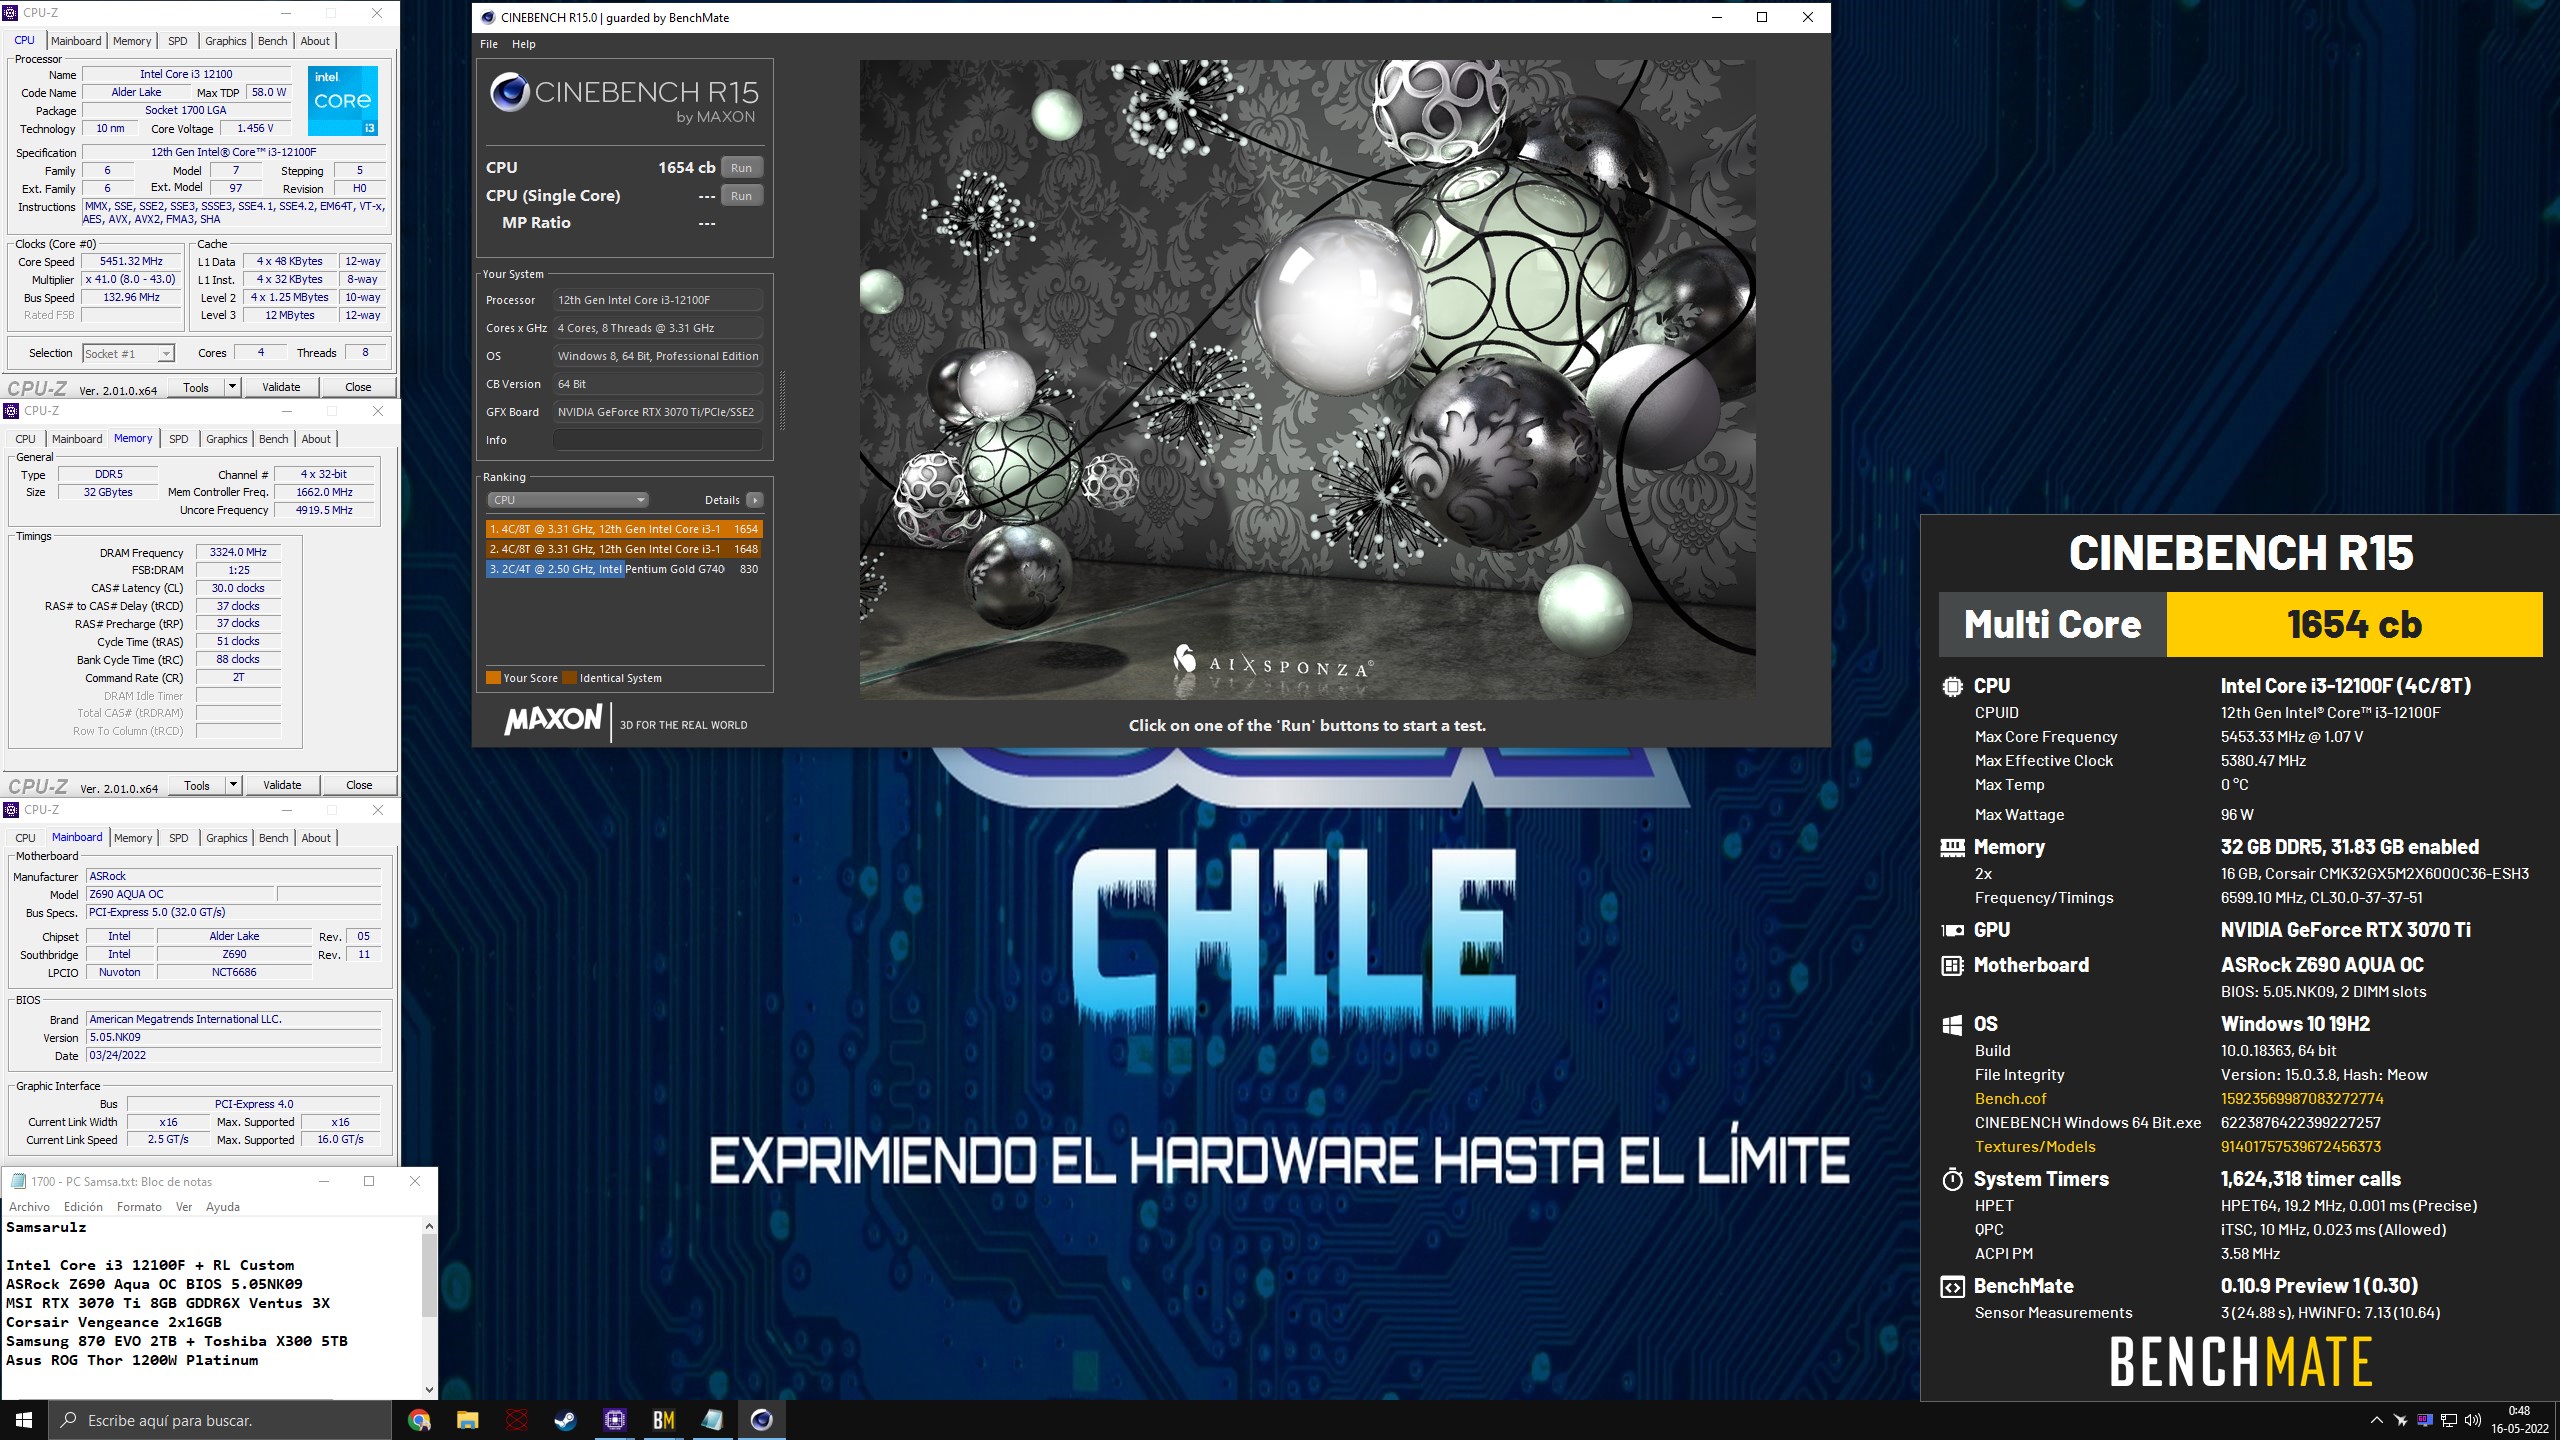Image resolution: width=2560 pixels, height=1440 pixels.
Task: Switch to Notepad taskbar icon
Action: pos(712,1419)
